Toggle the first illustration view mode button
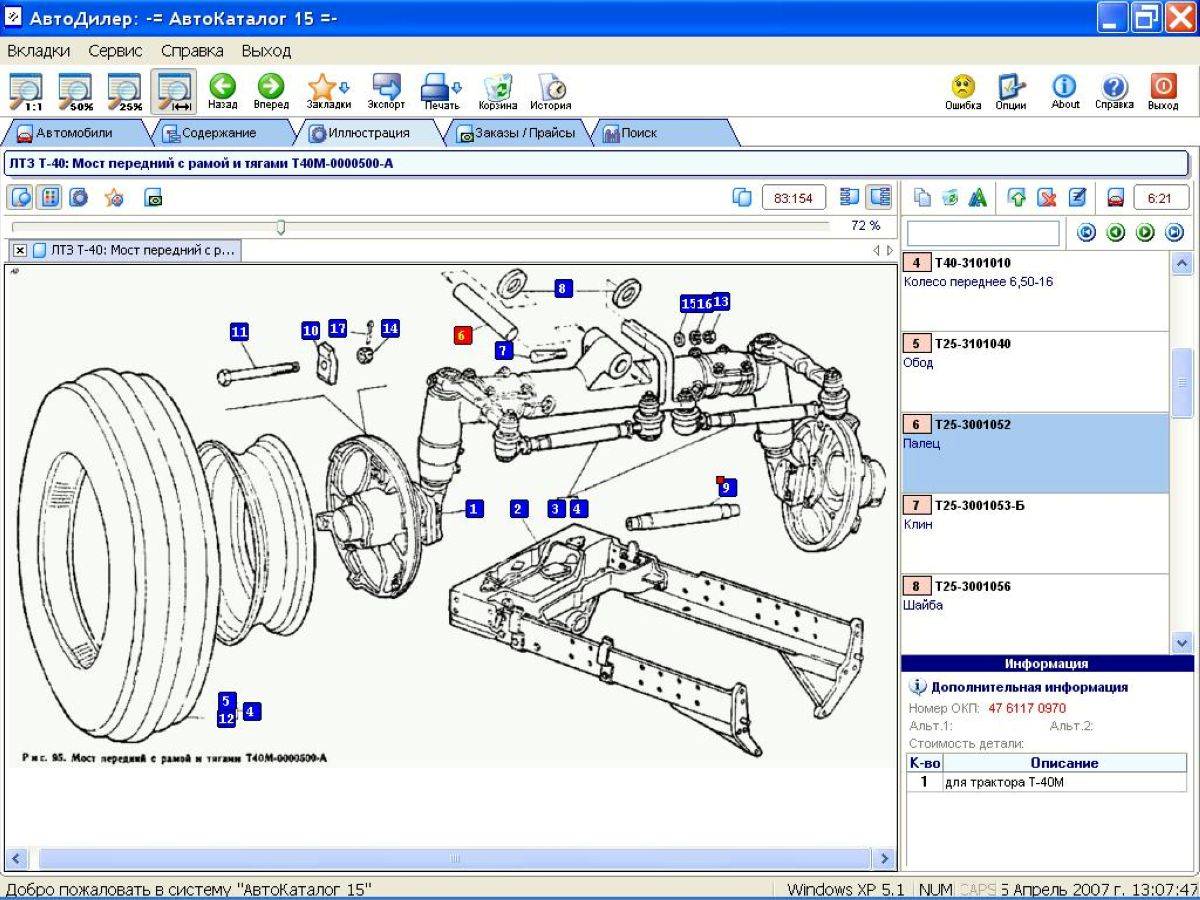This screenshot has width=1200, height=900. [21, 197]
